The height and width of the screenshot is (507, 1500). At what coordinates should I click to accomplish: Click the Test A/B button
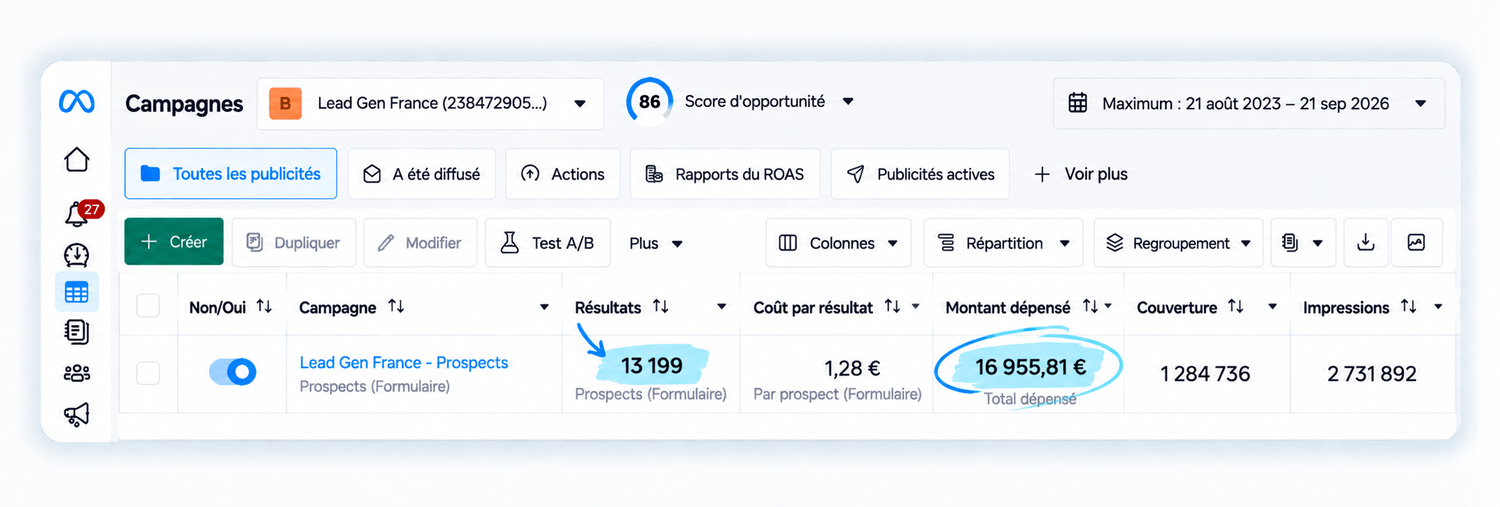(547, 243)
